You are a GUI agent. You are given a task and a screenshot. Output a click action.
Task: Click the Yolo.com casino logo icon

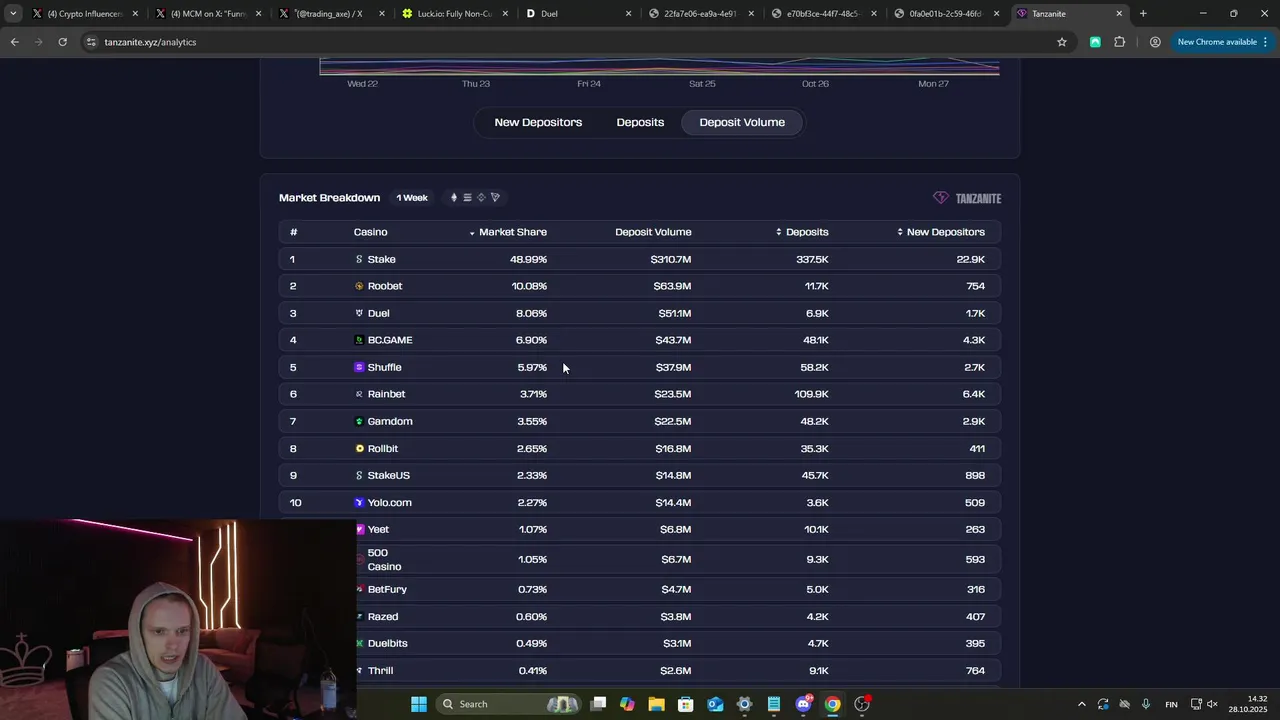click(359, 502)
